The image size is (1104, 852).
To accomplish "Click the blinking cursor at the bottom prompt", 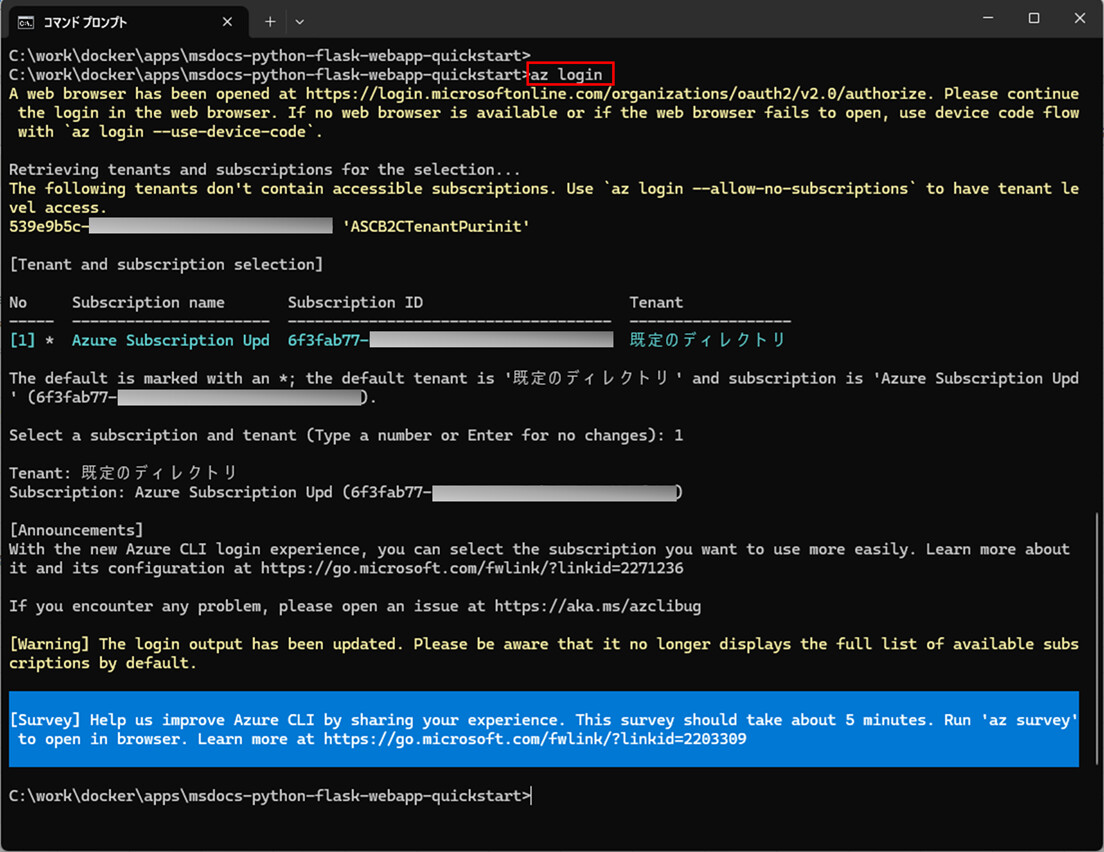I will (x=531, y=795).
